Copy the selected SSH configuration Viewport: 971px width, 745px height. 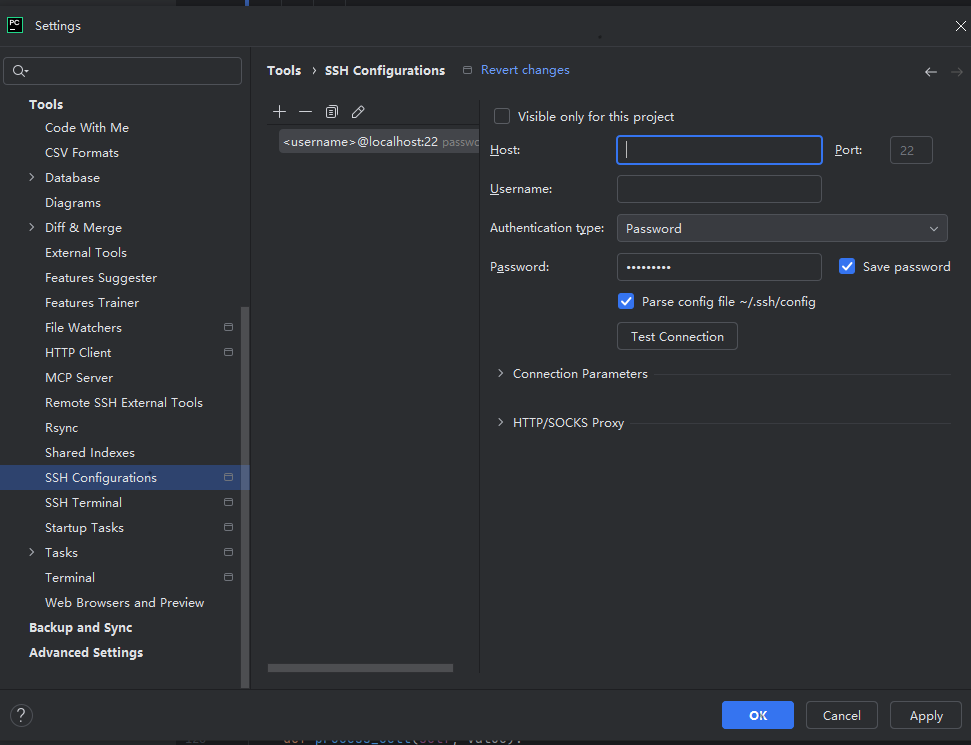(332, 112)
